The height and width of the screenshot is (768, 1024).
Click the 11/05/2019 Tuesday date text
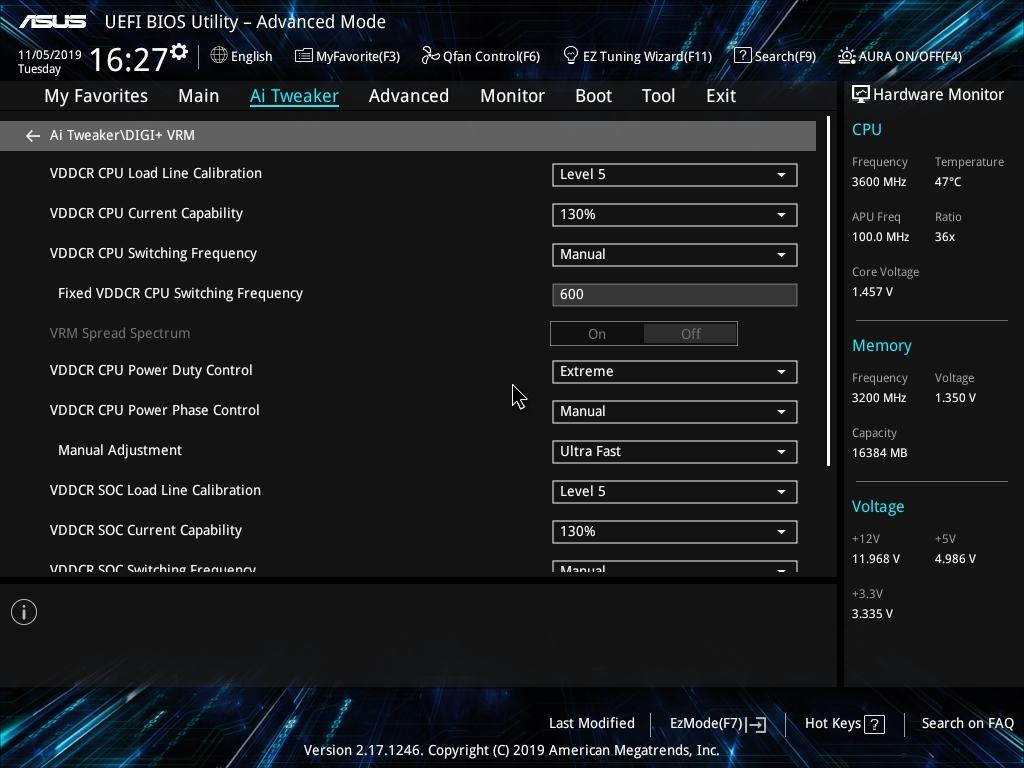(x=50, y=61)
